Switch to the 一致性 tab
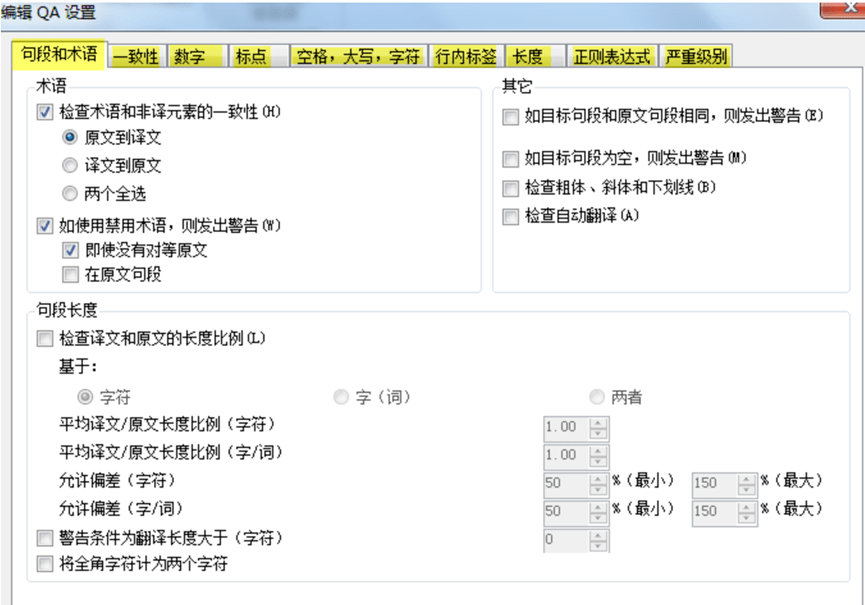The height and width of the screenshot is (605, 865). tap(136, 56)
